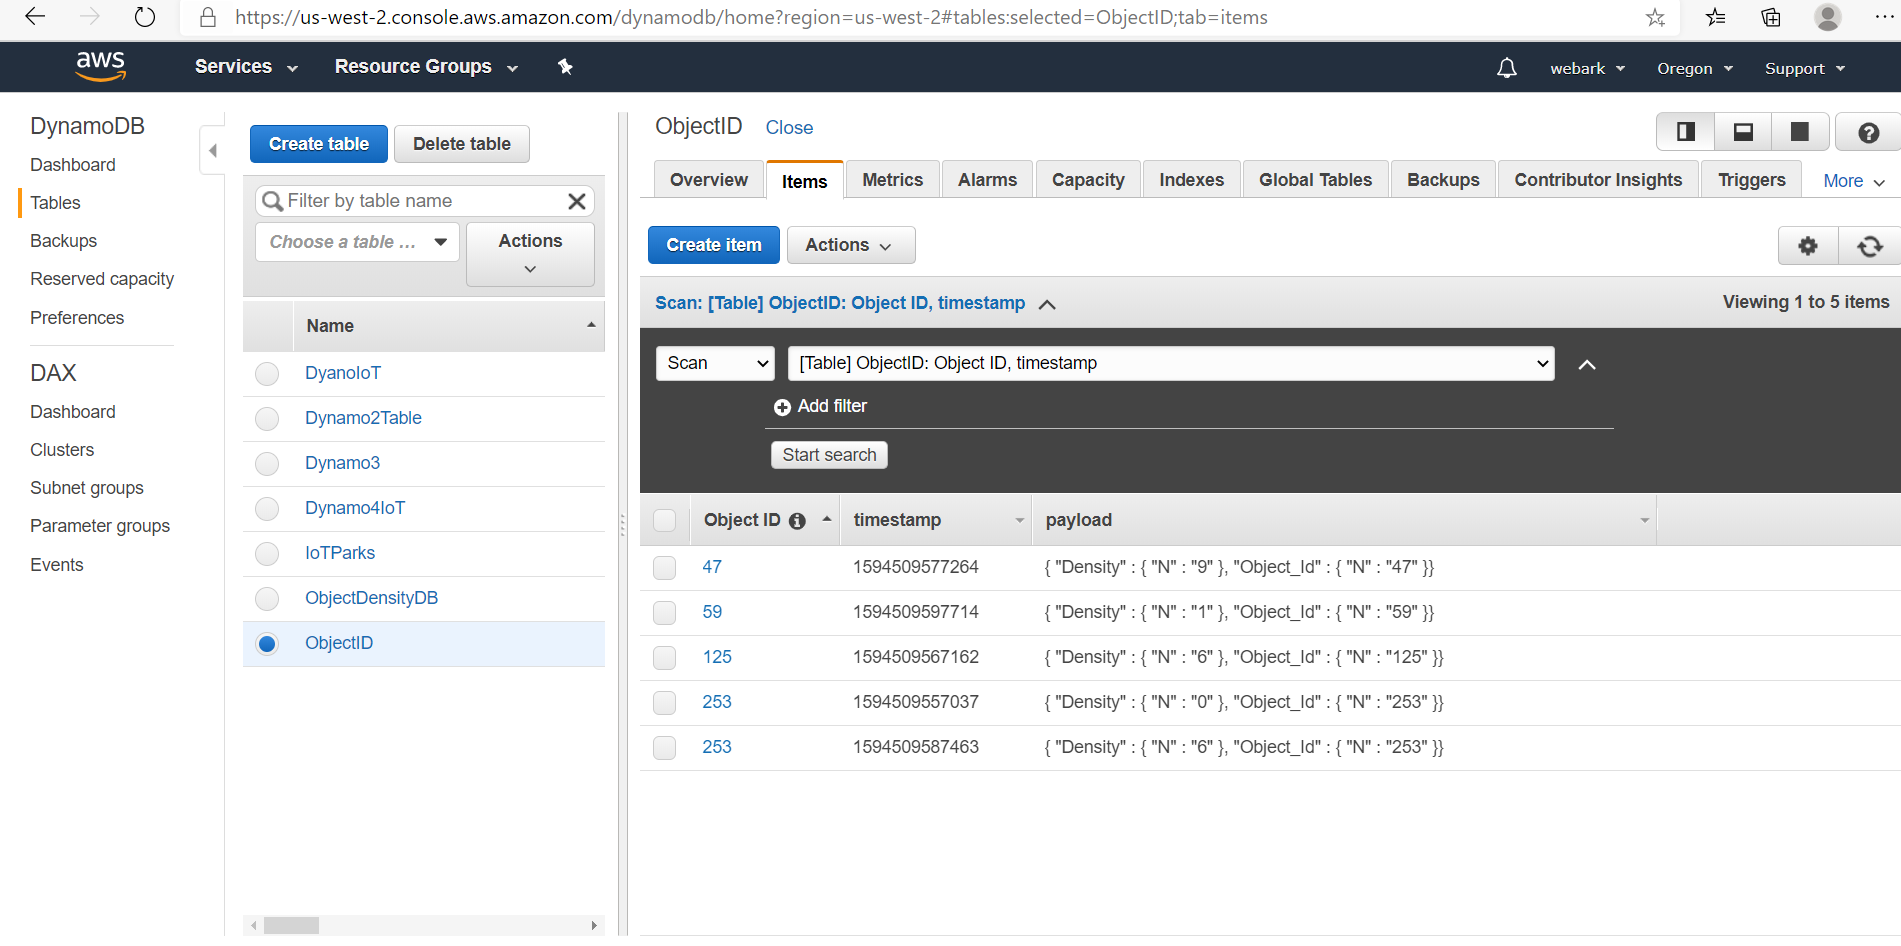1901x946 pixels.
Task: Expand the Resource Groups dropdown
Action: coord(426,66)
